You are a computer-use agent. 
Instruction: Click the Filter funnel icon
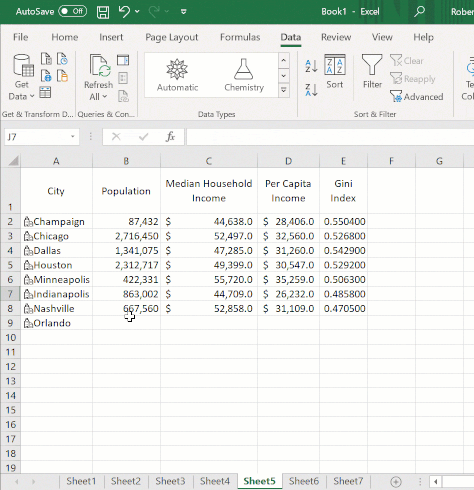point(372,71)
